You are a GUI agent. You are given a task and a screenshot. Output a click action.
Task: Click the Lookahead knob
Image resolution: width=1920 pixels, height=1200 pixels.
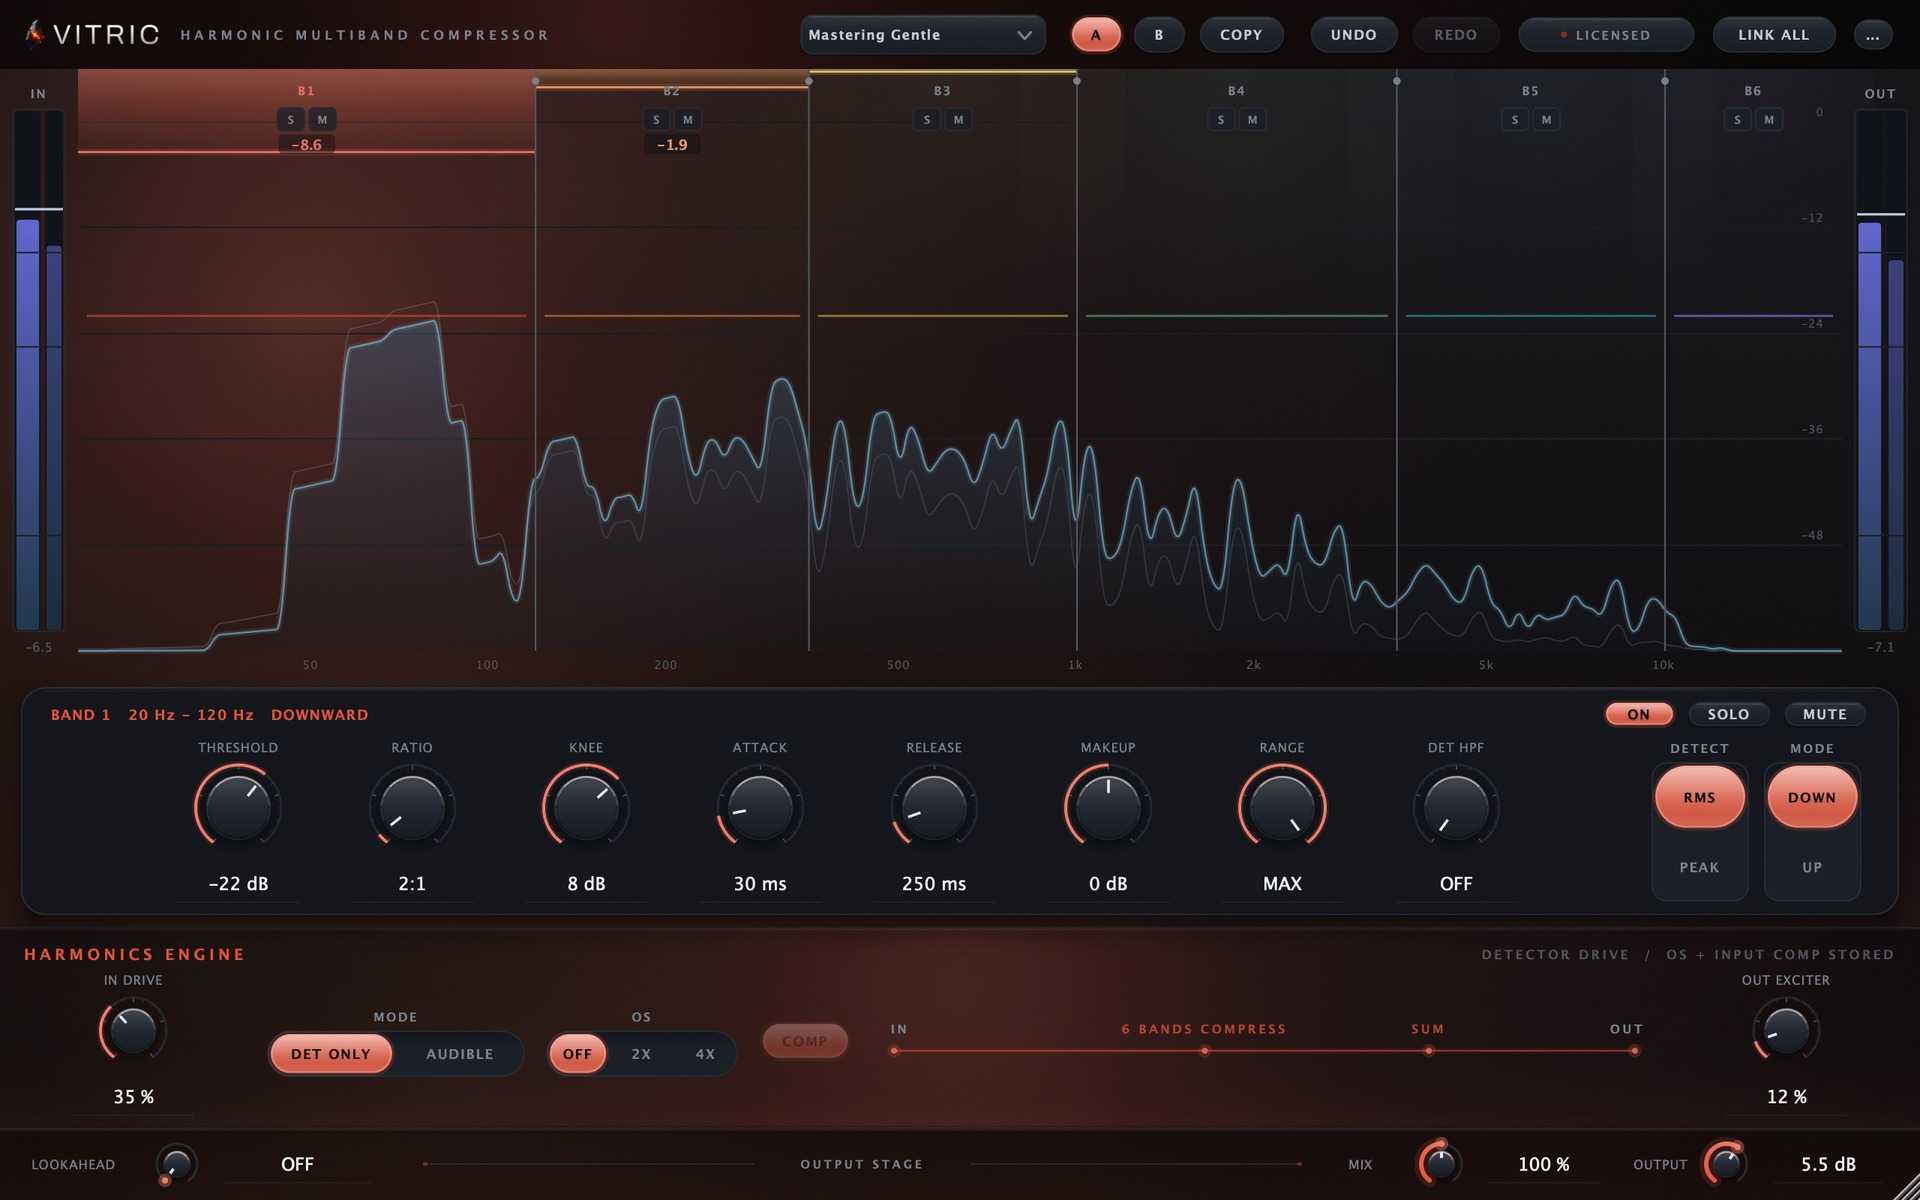(176, 1164)
